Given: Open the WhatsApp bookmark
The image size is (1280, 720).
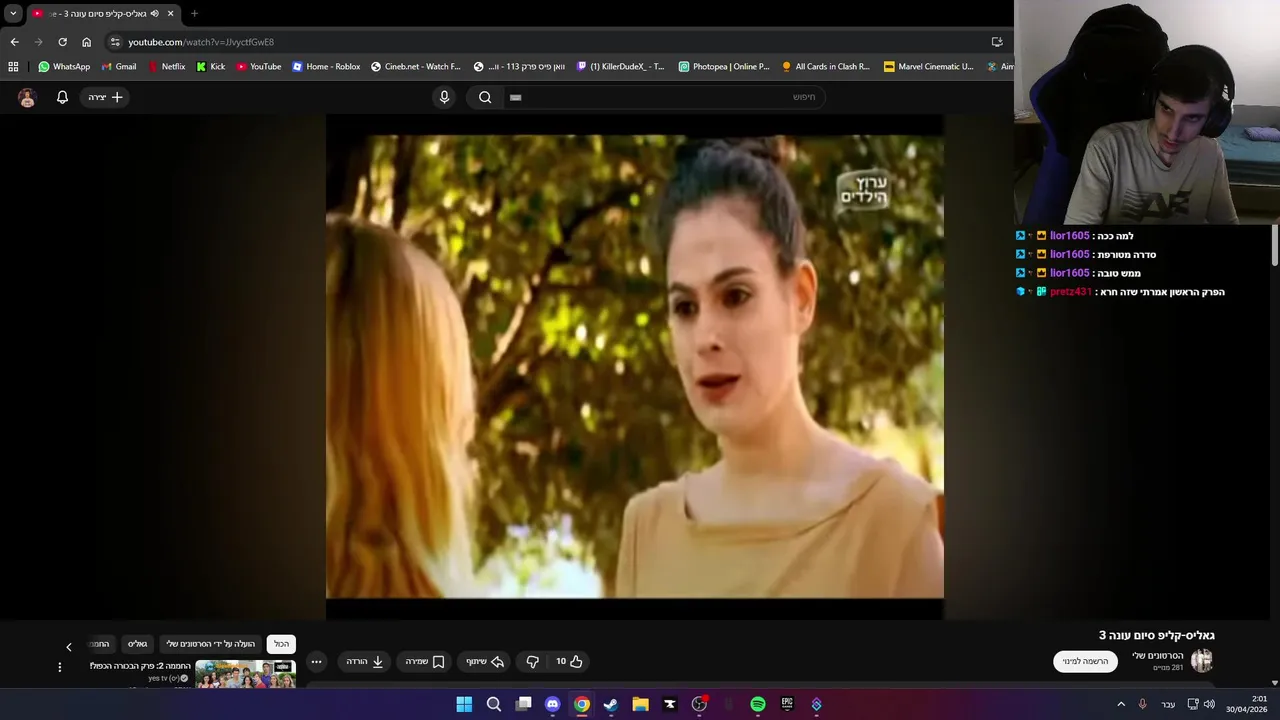Looking at the screenshot, I should coord(64,67).
